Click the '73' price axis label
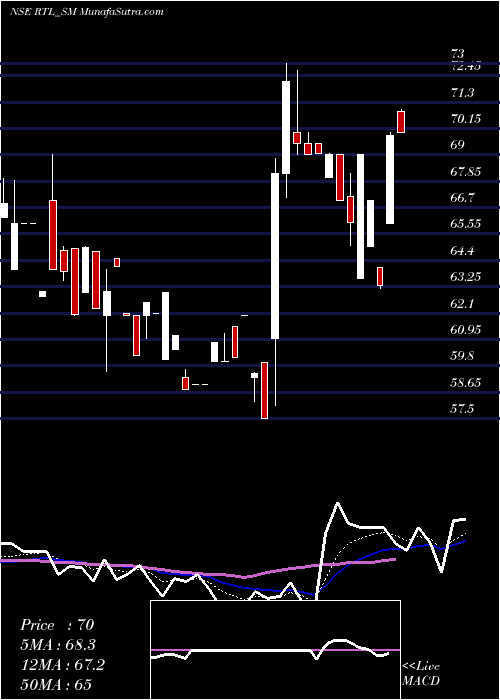This screenshot has width=500, height=700. [458, 54]
